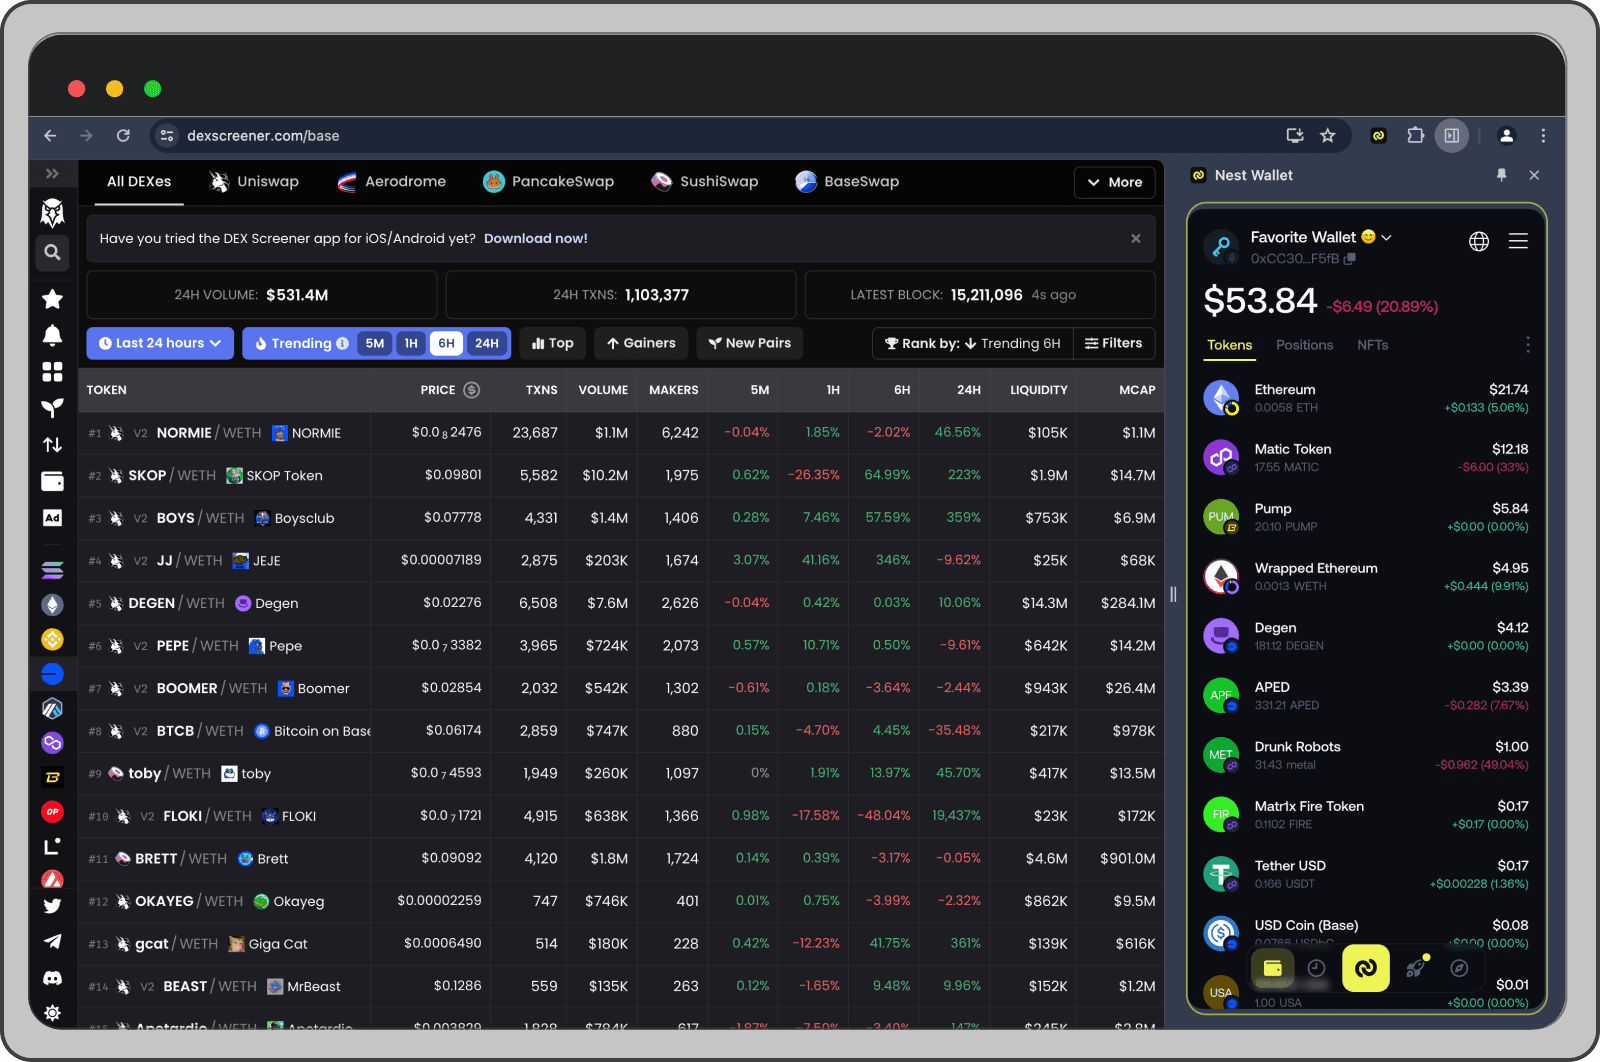Viewport: 1600px width, 1062px height.
Task: Open gainers and losers arrows icon
Action: (52, 445)
